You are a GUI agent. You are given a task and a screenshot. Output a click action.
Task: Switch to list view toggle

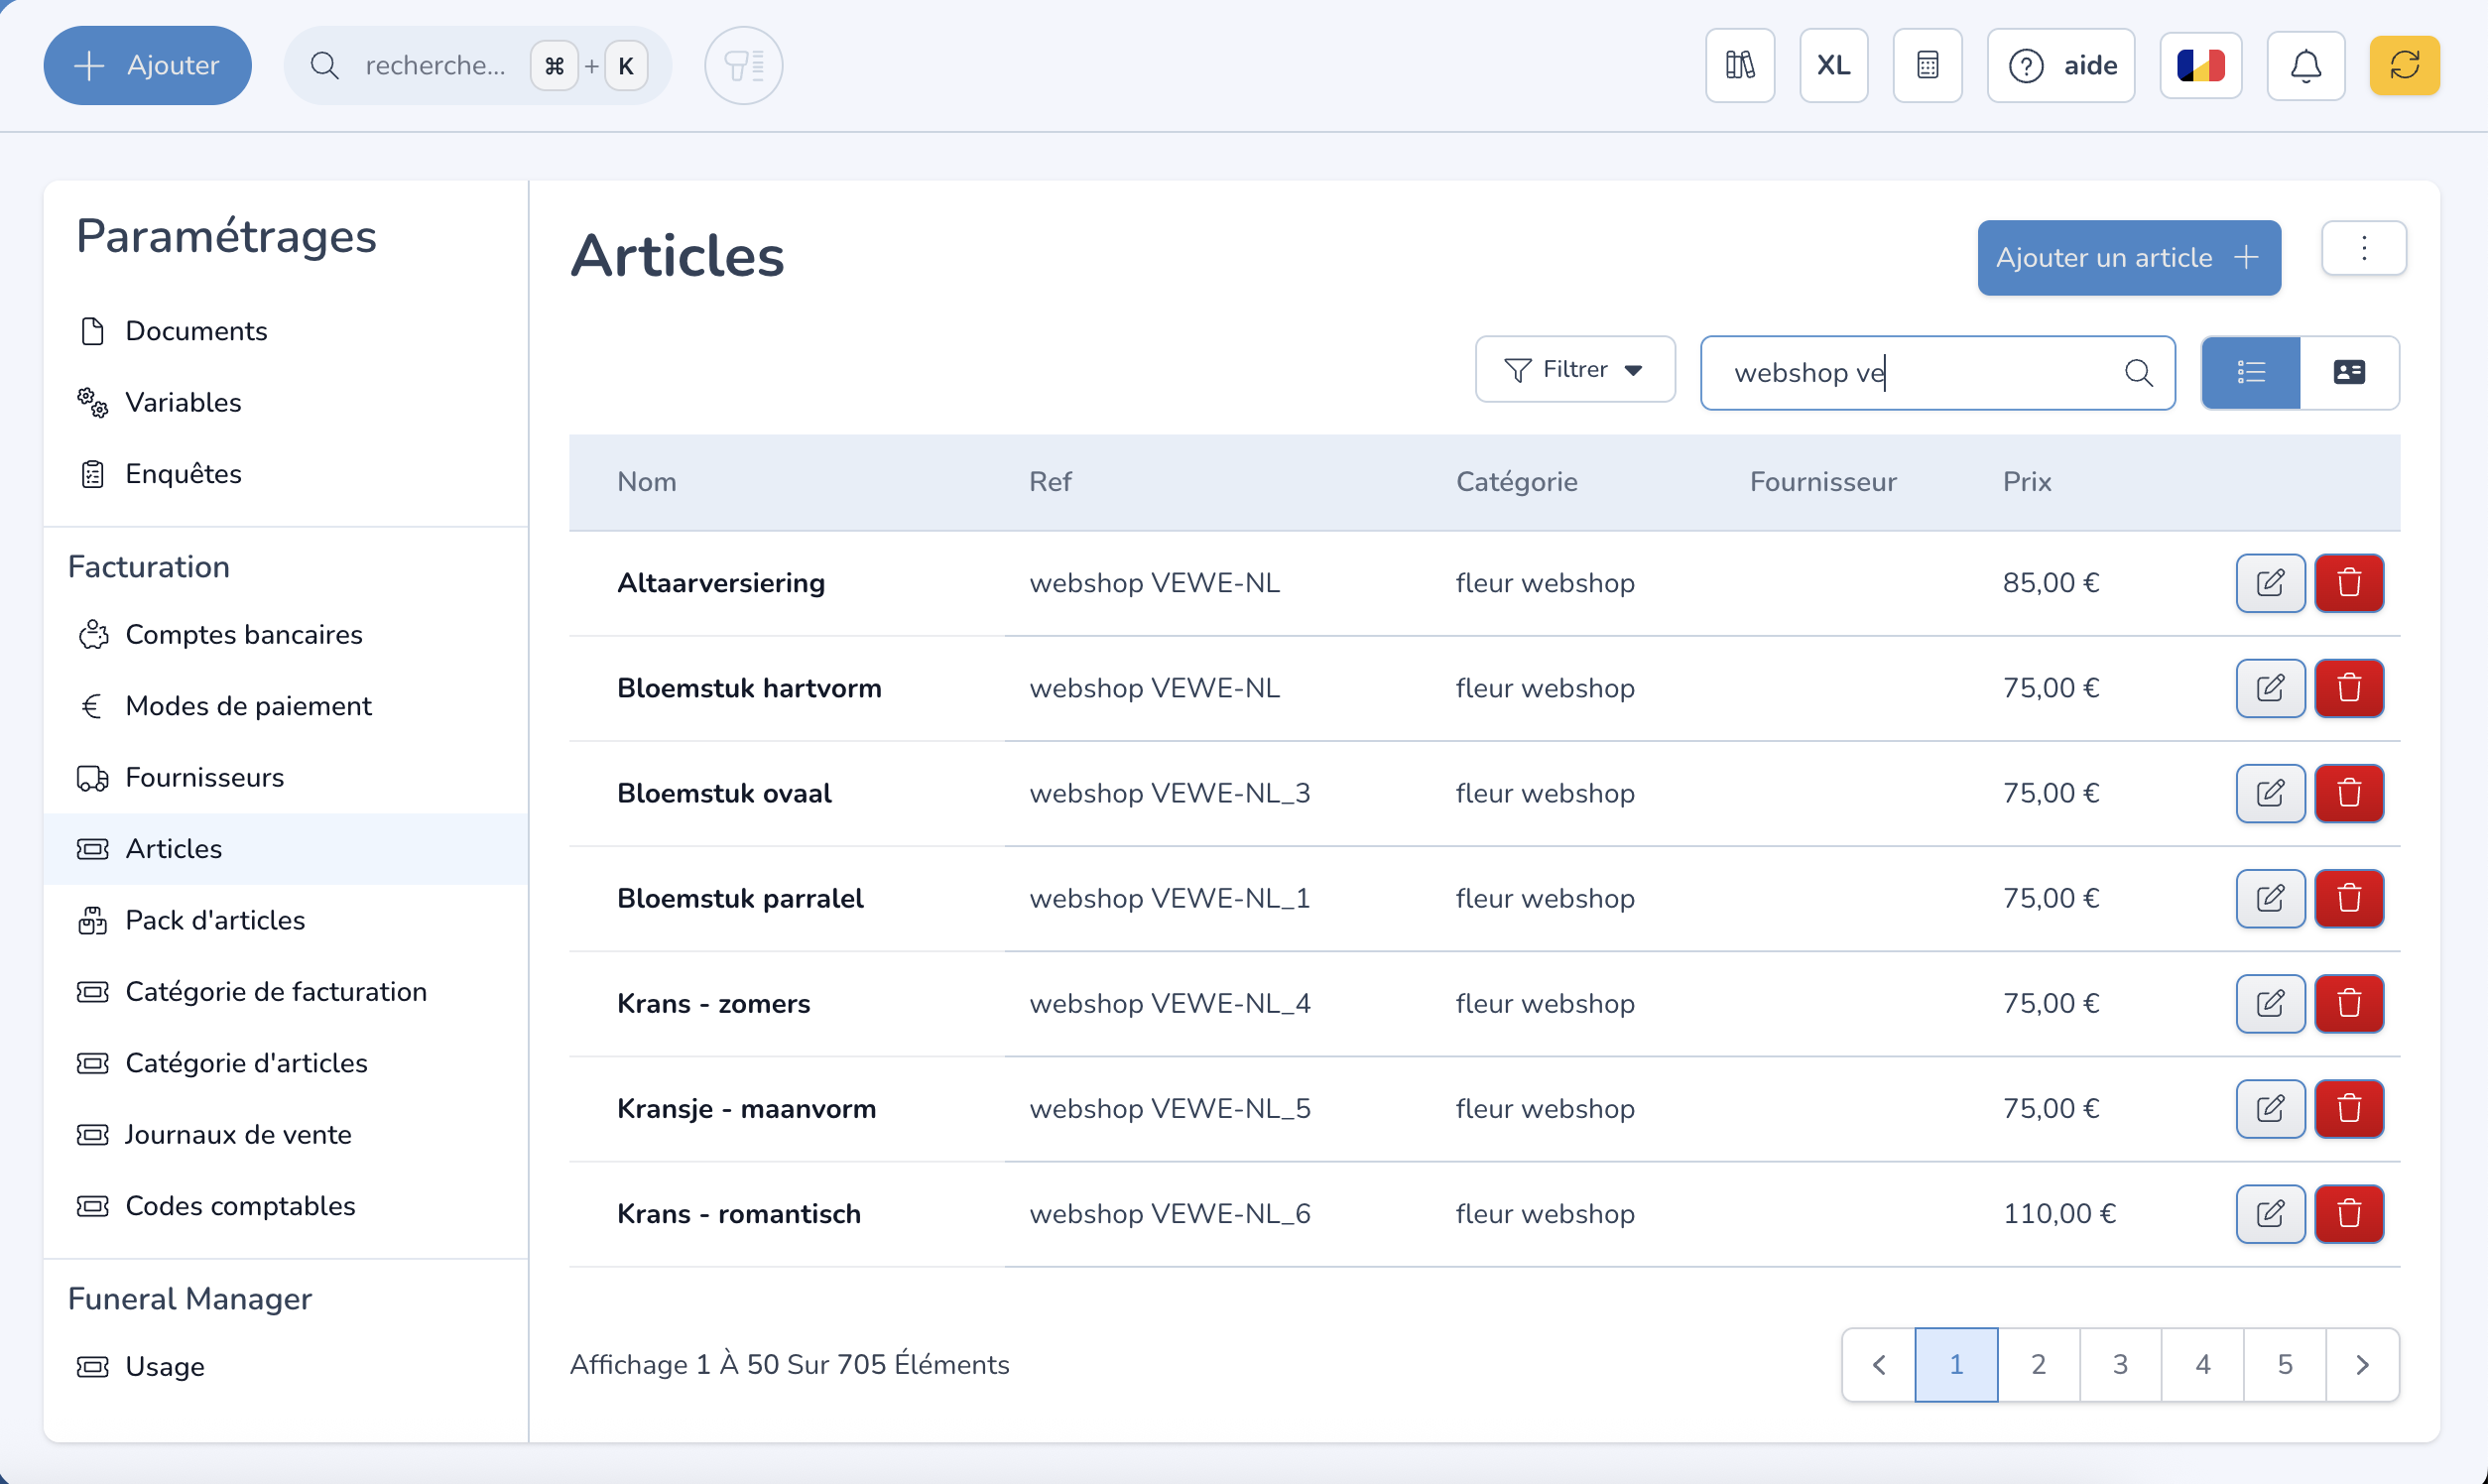pyautogui.click(x=2250, y=373)
